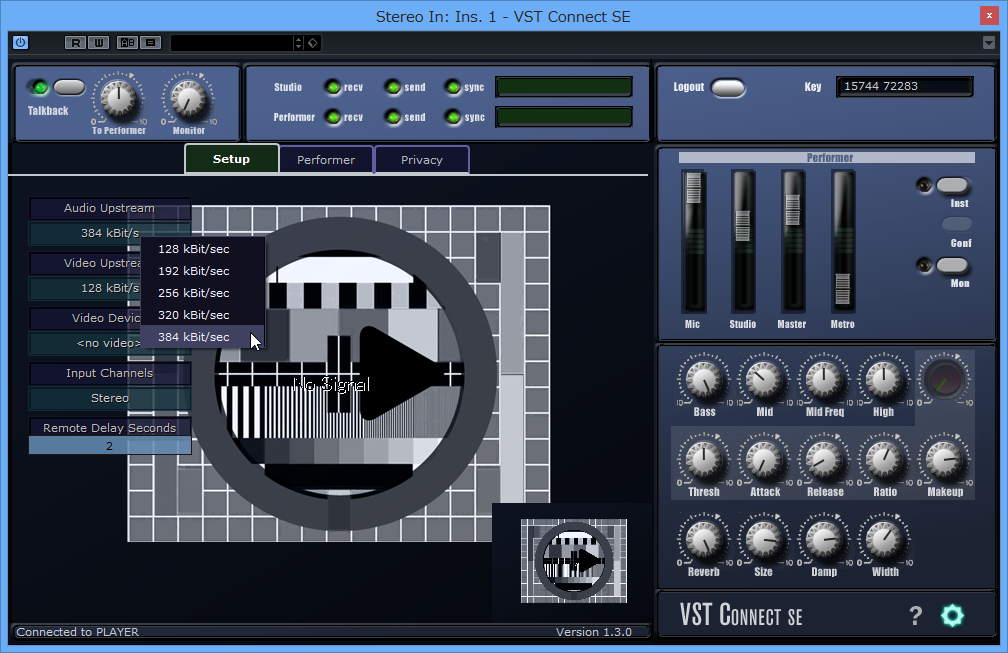
Task: Click the Remote Delay Seconds value field
Action: 110,445
